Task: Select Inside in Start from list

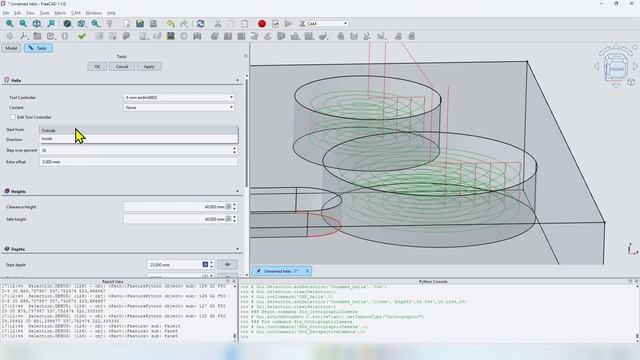Action: tap(138, 139)
